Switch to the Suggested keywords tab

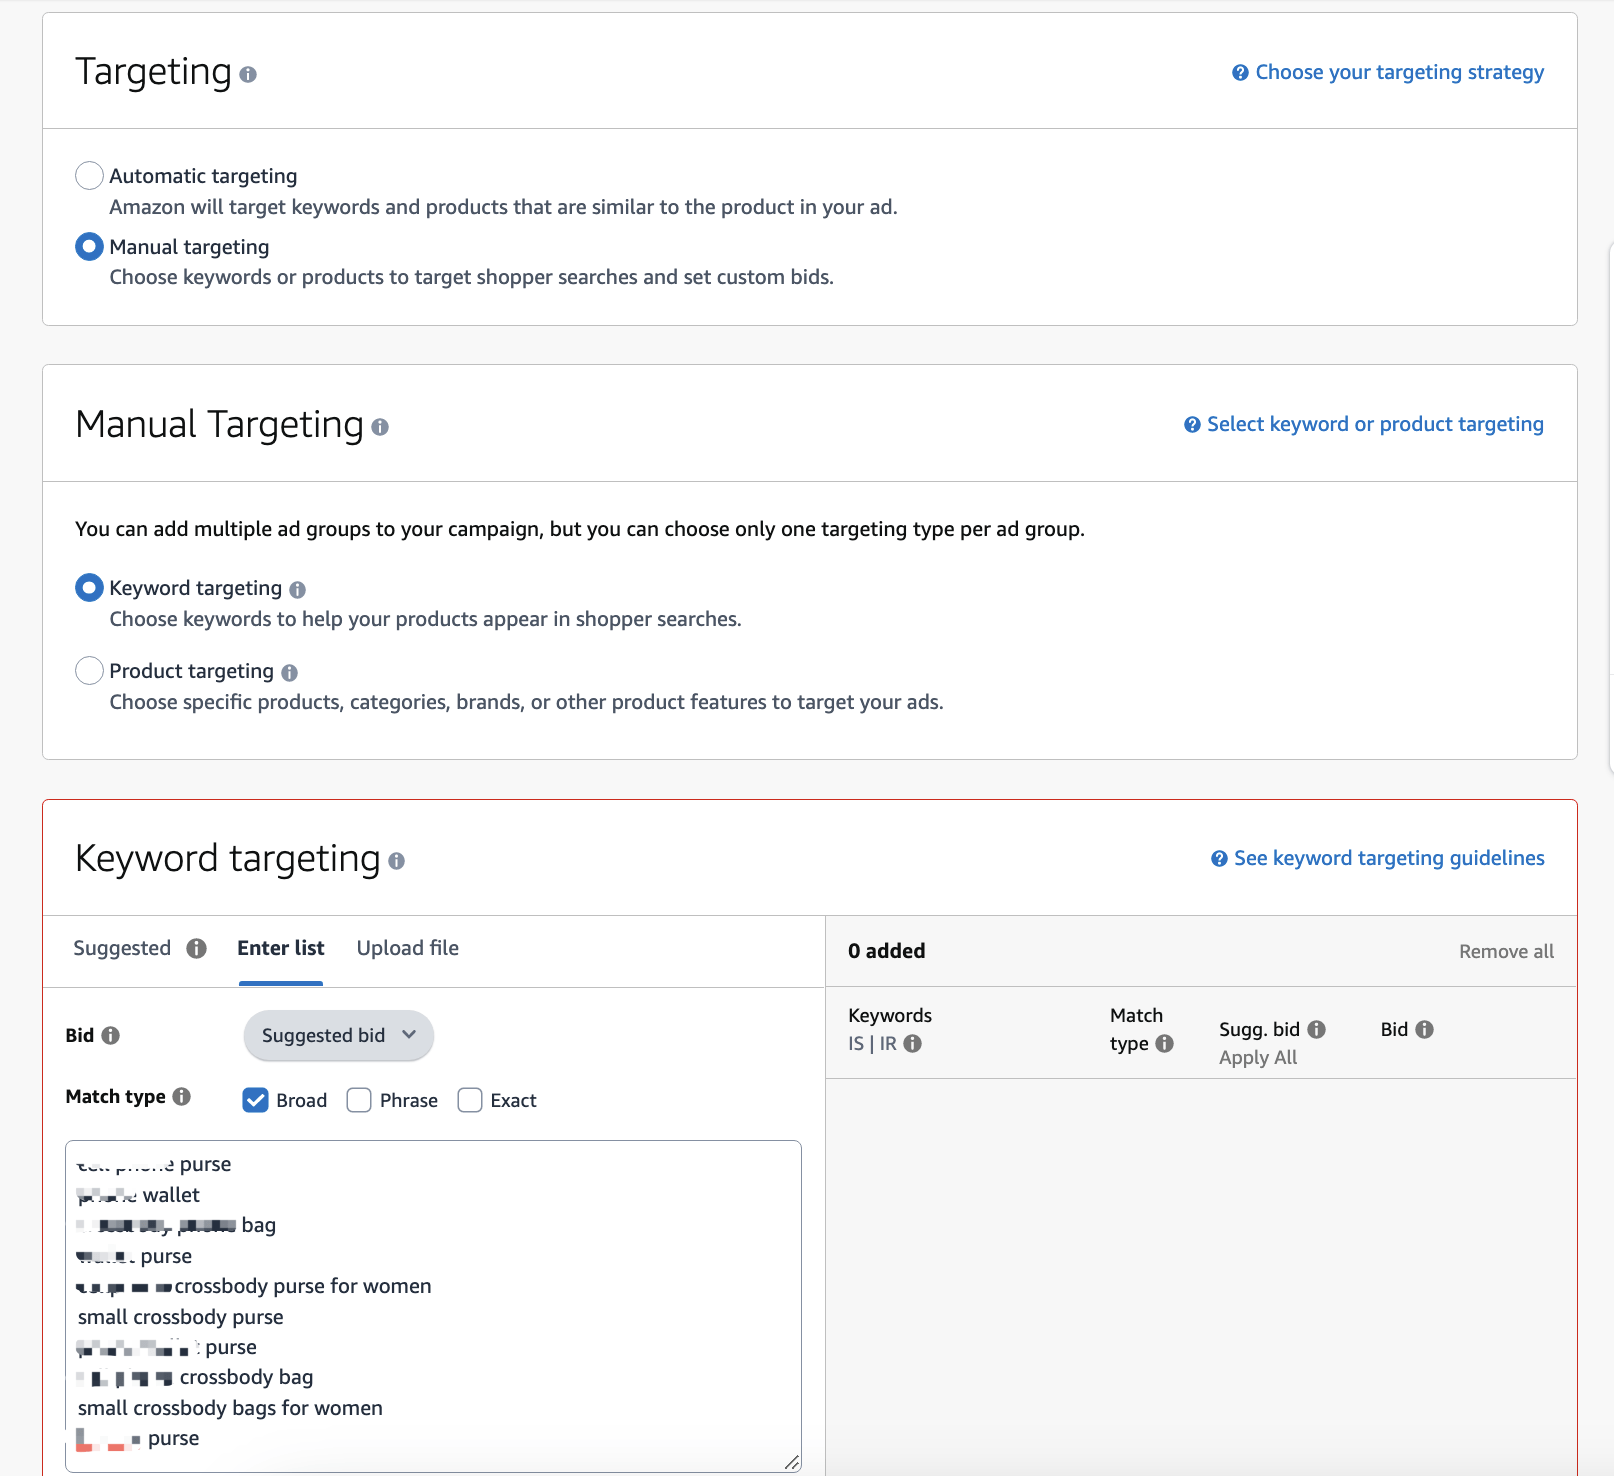[122, 948]
